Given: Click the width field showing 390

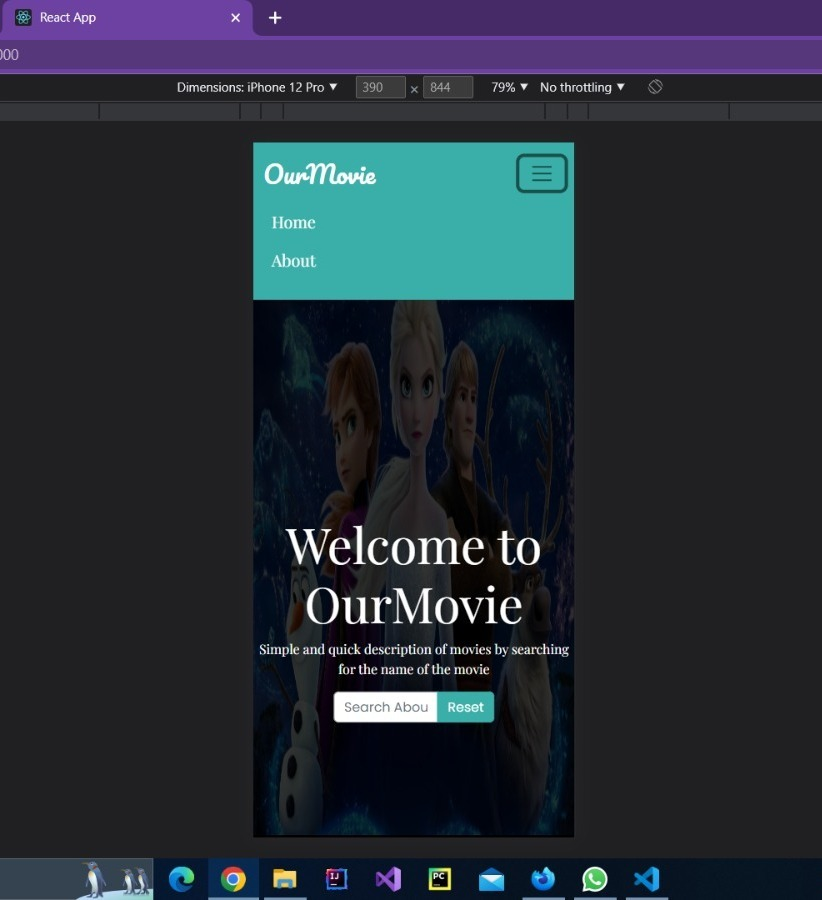Looking at the screenshot, I should [381, 87].
